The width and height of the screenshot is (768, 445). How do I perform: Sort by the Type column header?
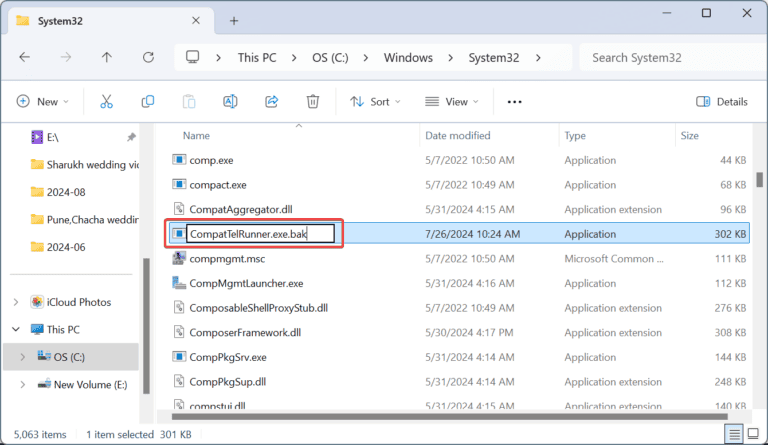click(x=575, y=136)
